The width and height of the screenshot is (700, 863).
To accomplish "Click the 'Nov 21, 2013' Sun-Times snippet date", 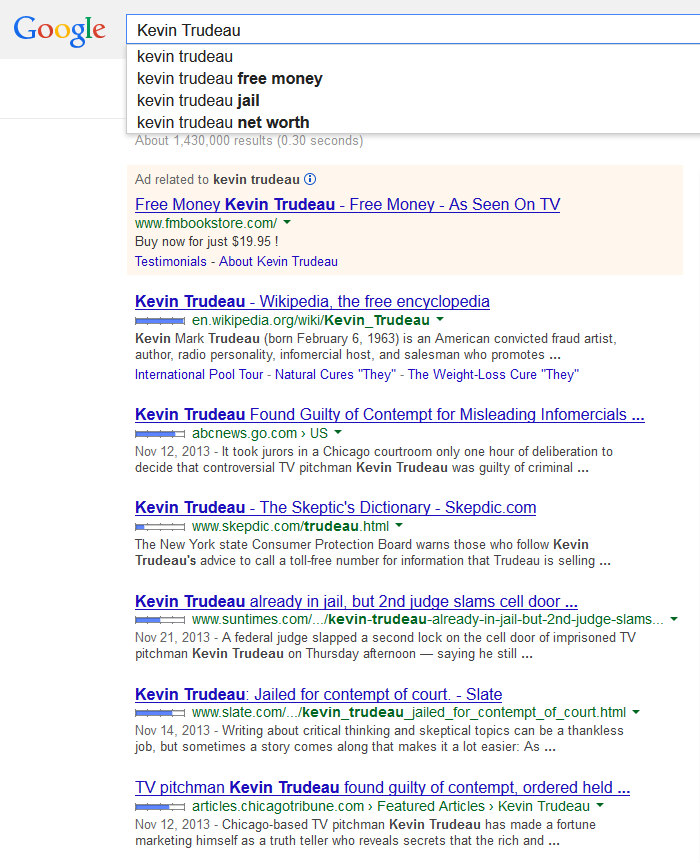I will coord(172,637).
